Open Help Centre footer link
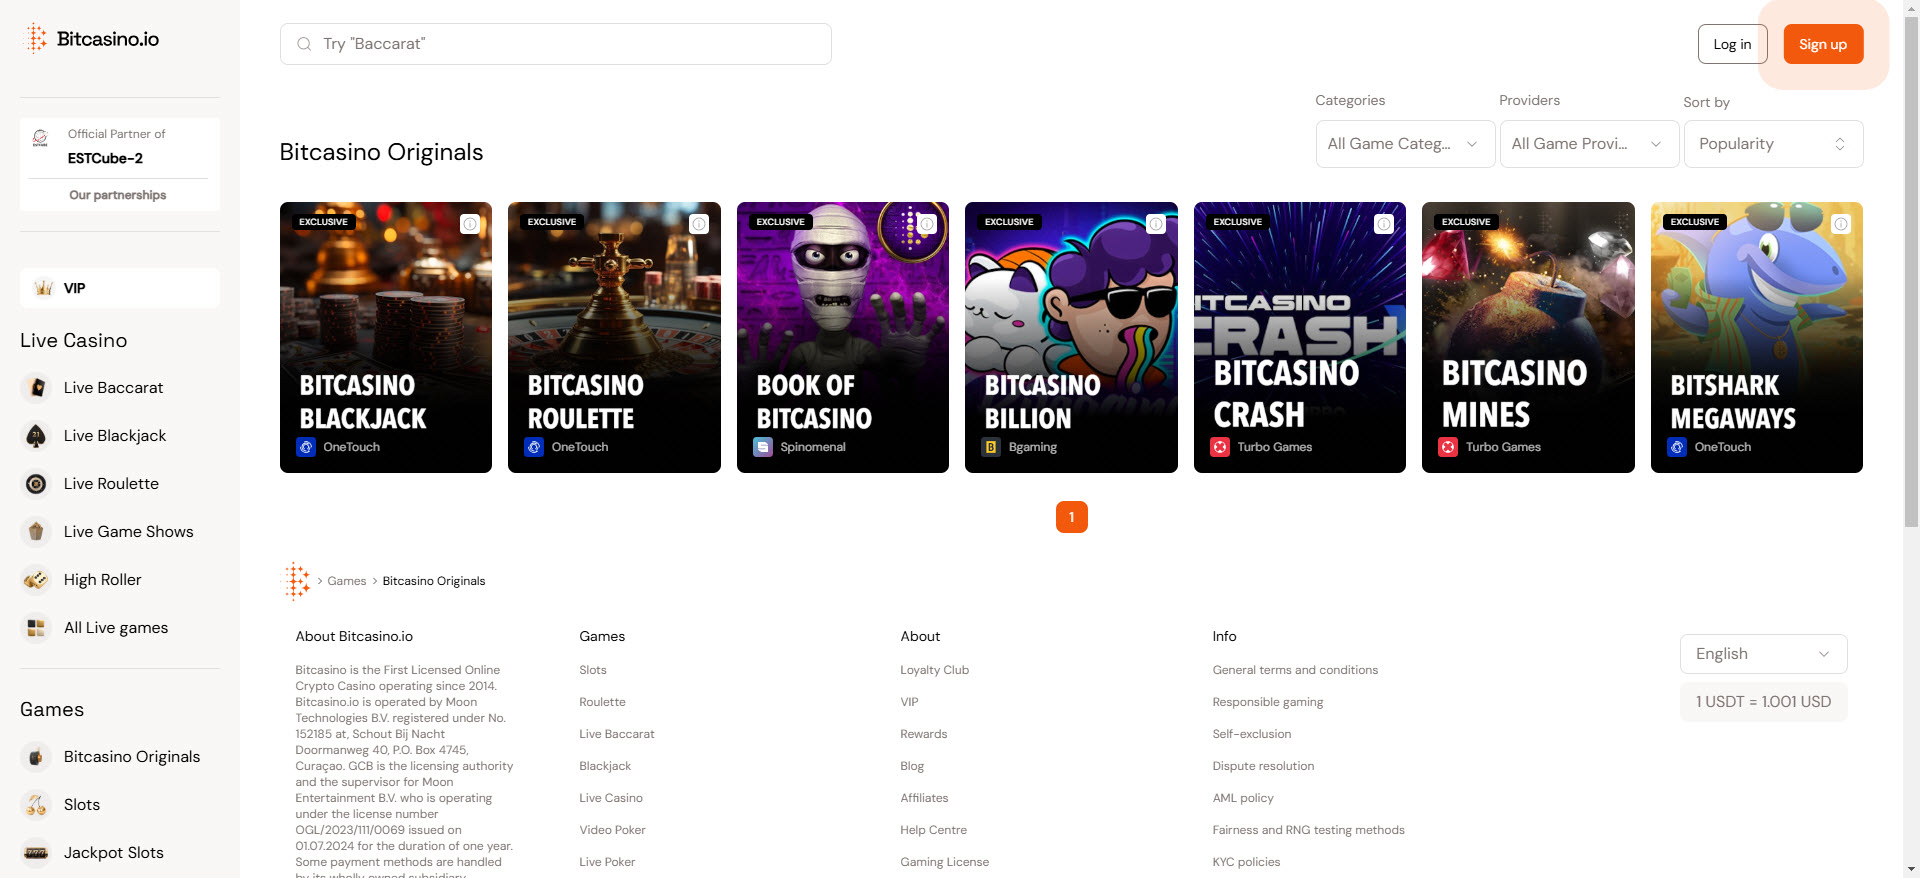Screen dimensions: 1920x878 pyautogui.click(x=933, y=830)
